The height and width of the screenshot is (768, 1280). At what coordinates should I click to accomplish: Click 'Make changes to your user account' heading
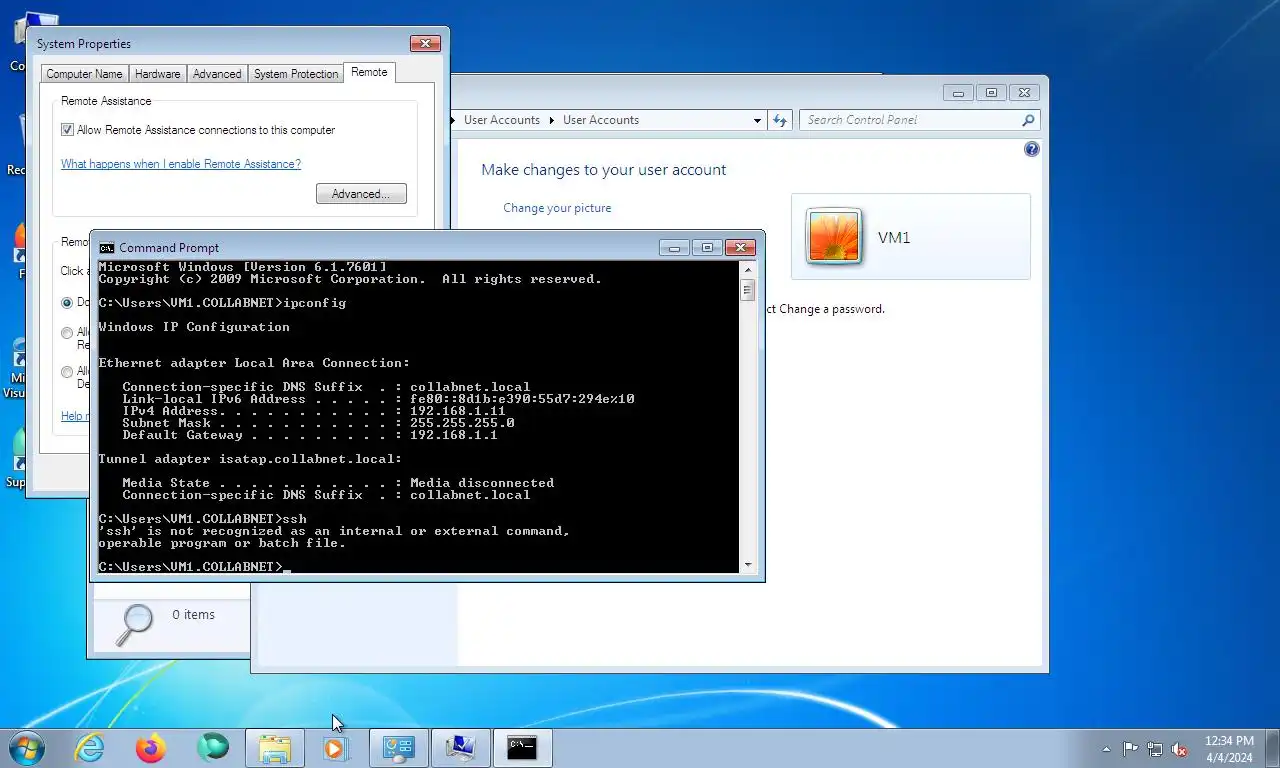[604, 170]
